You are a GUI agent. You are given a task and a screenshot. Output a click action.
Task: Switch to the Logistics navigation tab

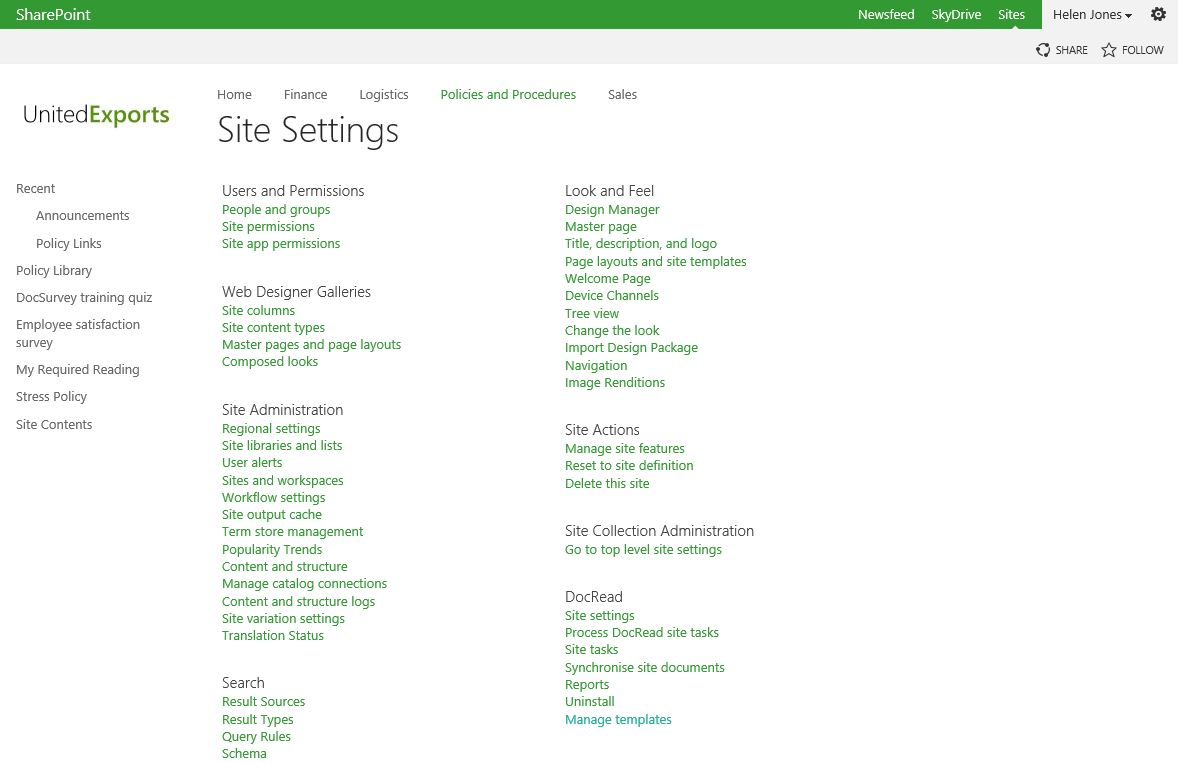coord(384,95)
